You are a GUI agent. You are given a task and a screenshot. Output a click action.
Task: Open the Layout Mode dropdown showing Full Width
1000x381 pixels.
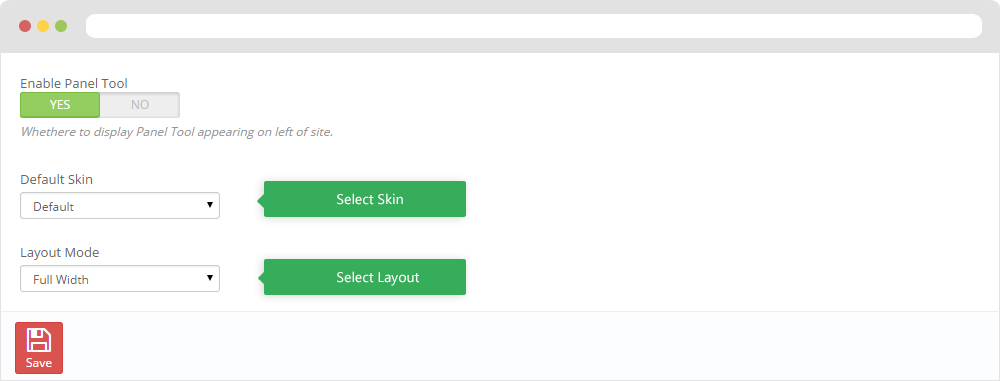tap(120, 279)
